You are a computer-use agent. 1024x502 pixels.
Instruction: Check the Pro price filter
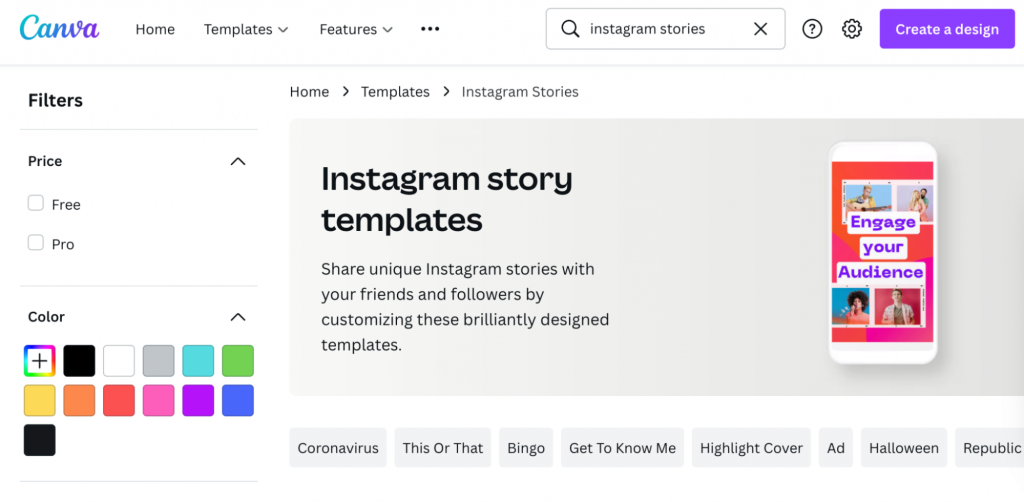click(x=35, y=243)
